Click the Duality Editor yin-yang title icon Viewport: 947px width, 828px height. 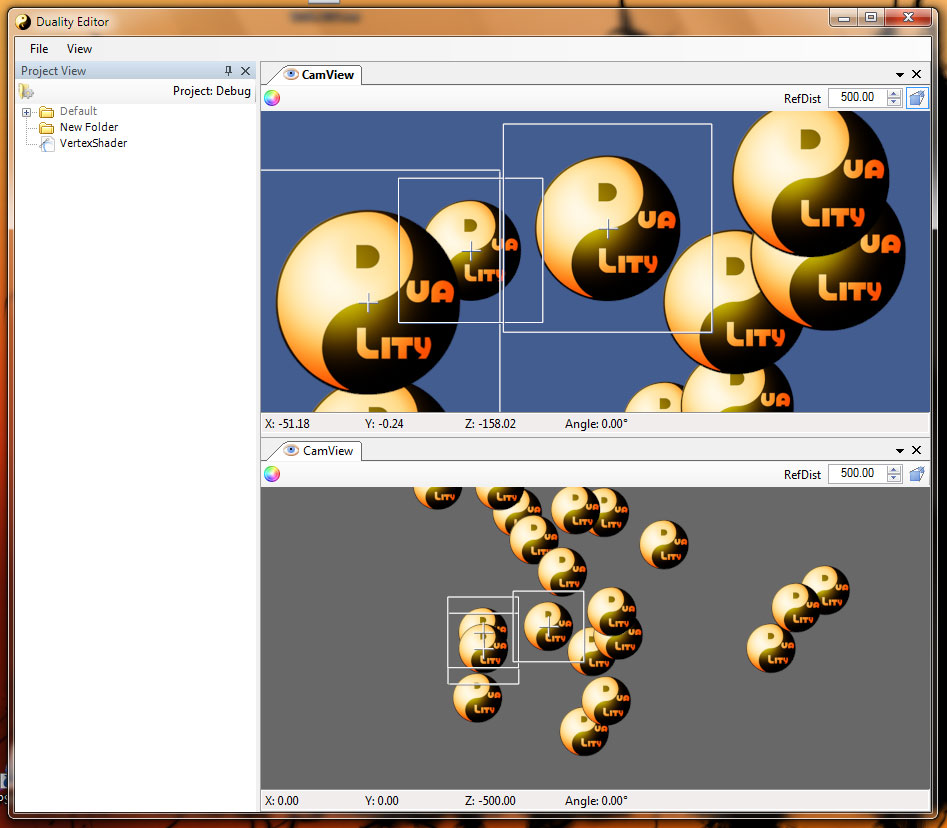tap(23, 22)
